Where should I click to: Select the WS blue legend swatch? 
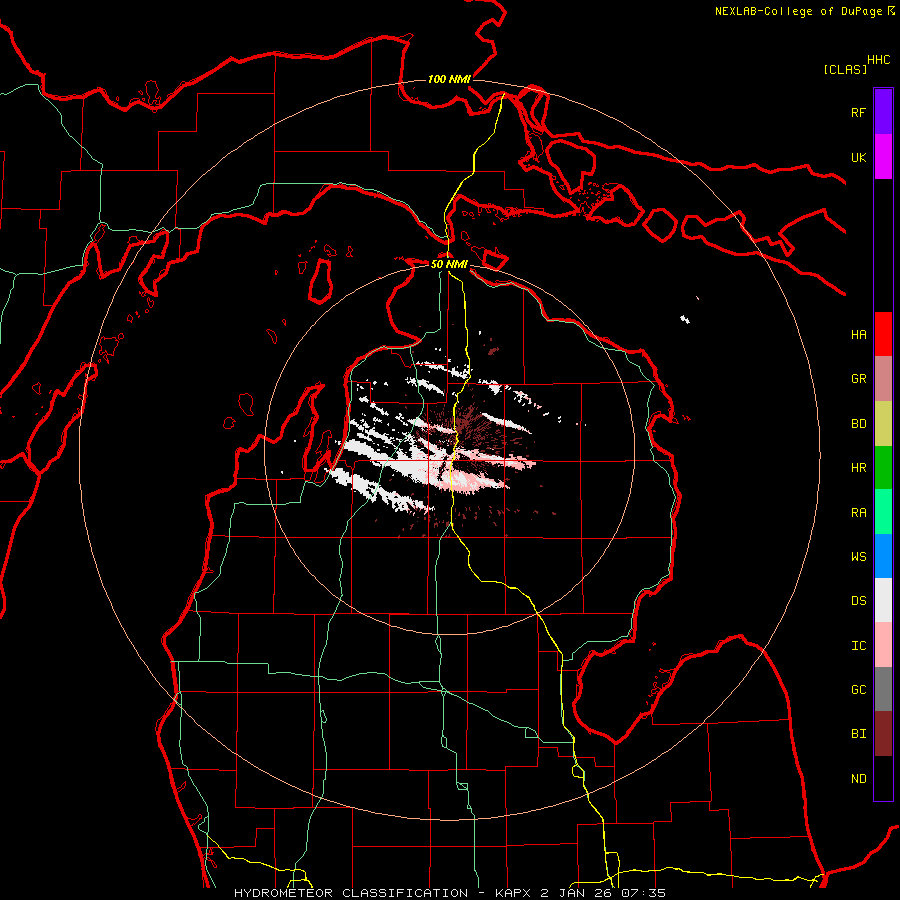point(883,556)
